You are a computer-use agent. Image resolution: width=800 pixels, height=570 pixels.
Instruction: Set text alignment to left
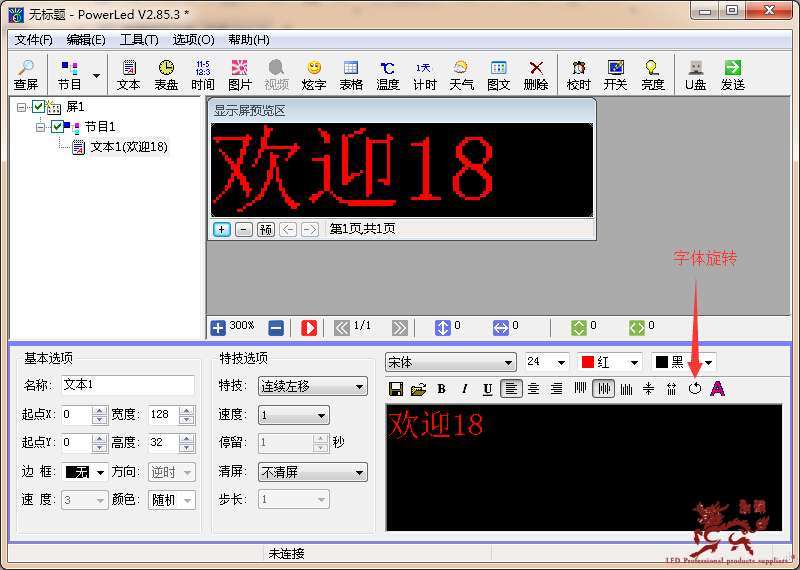[x=511, y=389]
